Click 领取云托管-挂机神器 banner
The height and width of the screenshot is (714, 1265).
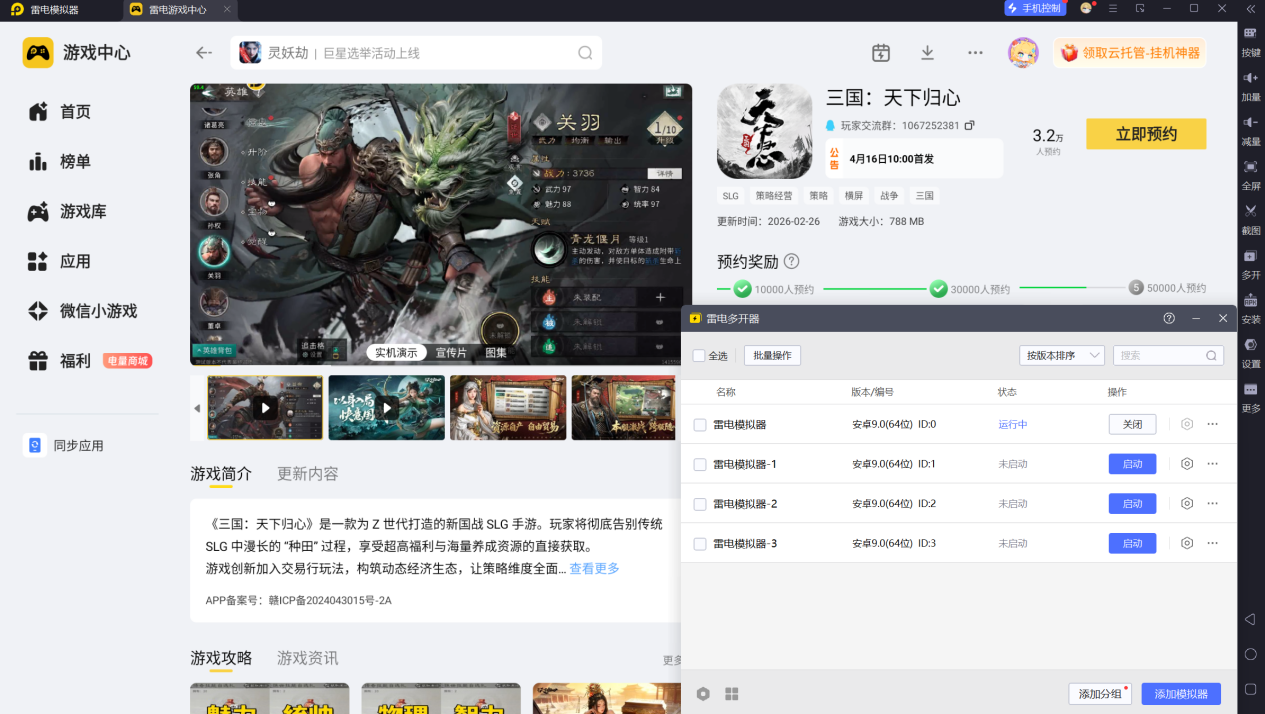[x=1129, y=53]
